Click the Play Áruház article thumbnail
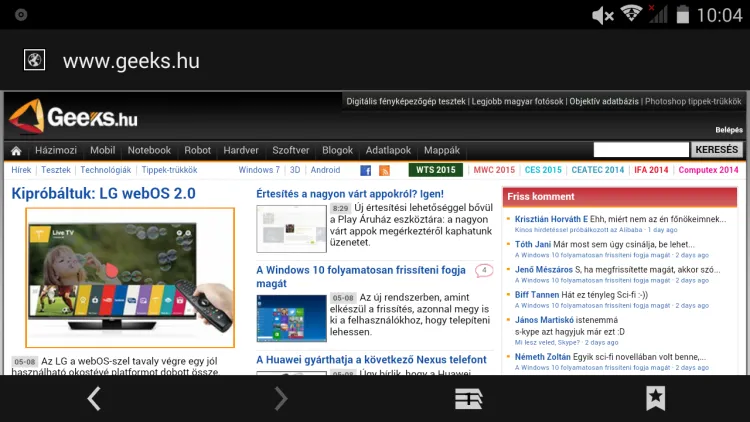750x422 pixels. [291, 229]
